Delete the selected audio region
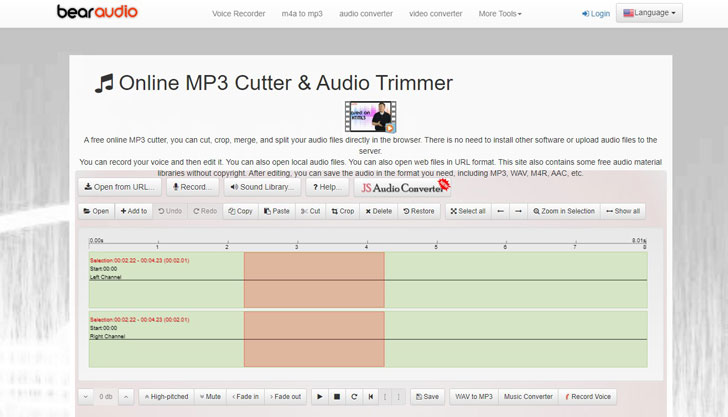Image resolution: width=728 pixels, height=417 pixels. pyautogui.click(x=378, y=211)
